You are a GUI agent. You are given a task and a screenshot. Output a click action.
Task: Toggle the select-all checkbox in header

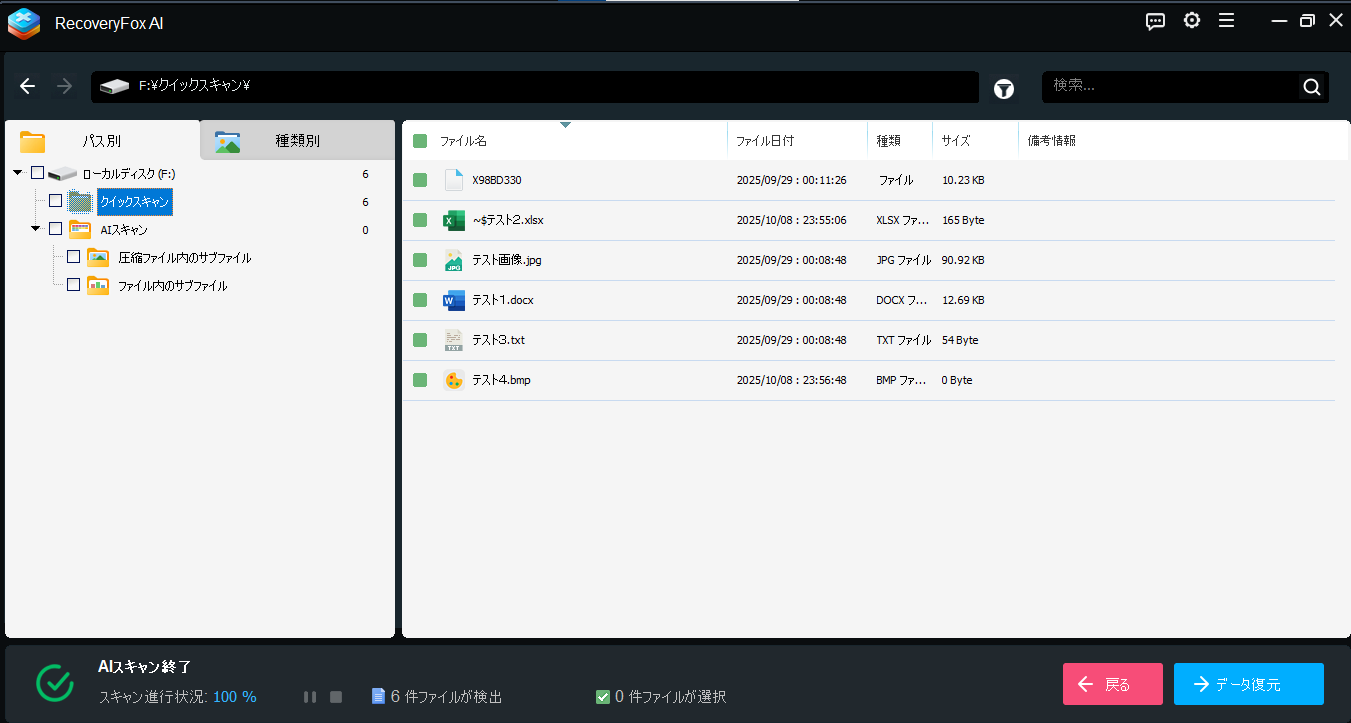[x=420, y=141]
